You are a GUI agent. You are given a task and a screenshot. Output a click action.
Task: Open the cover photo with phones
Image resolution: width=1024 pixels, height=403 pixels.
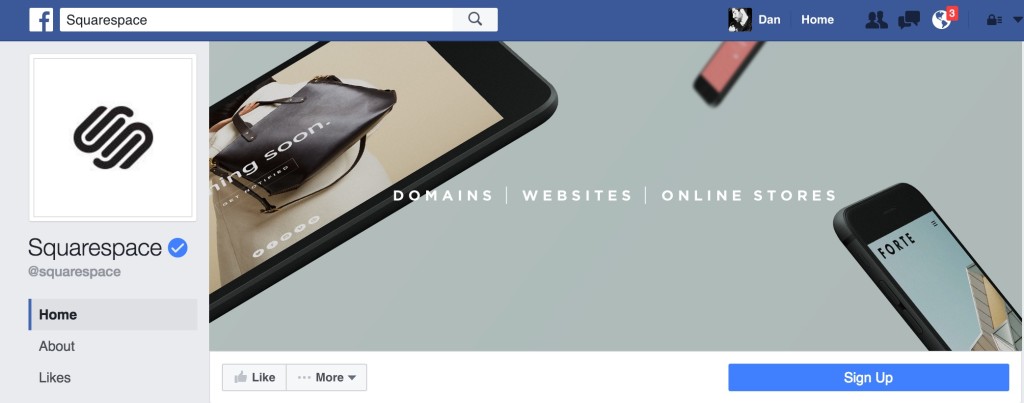click(x=616, y=196)
